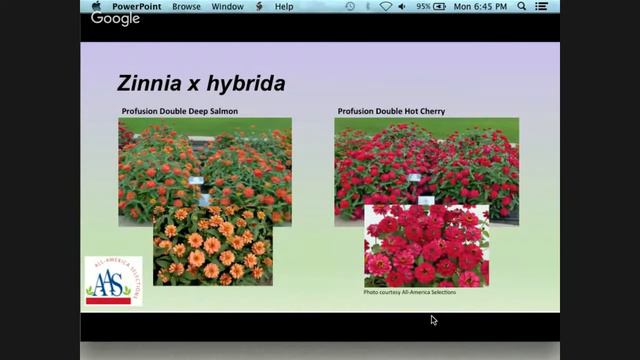Click the volume speaker icon
640x360 pixels.
[402, 7]
